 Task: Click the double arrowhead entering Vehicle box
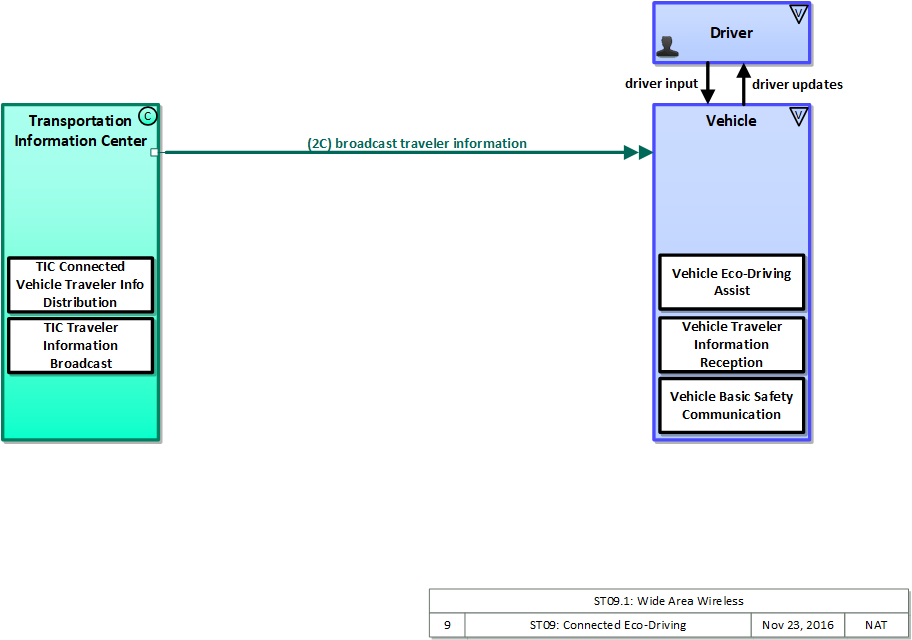[637, 153]
